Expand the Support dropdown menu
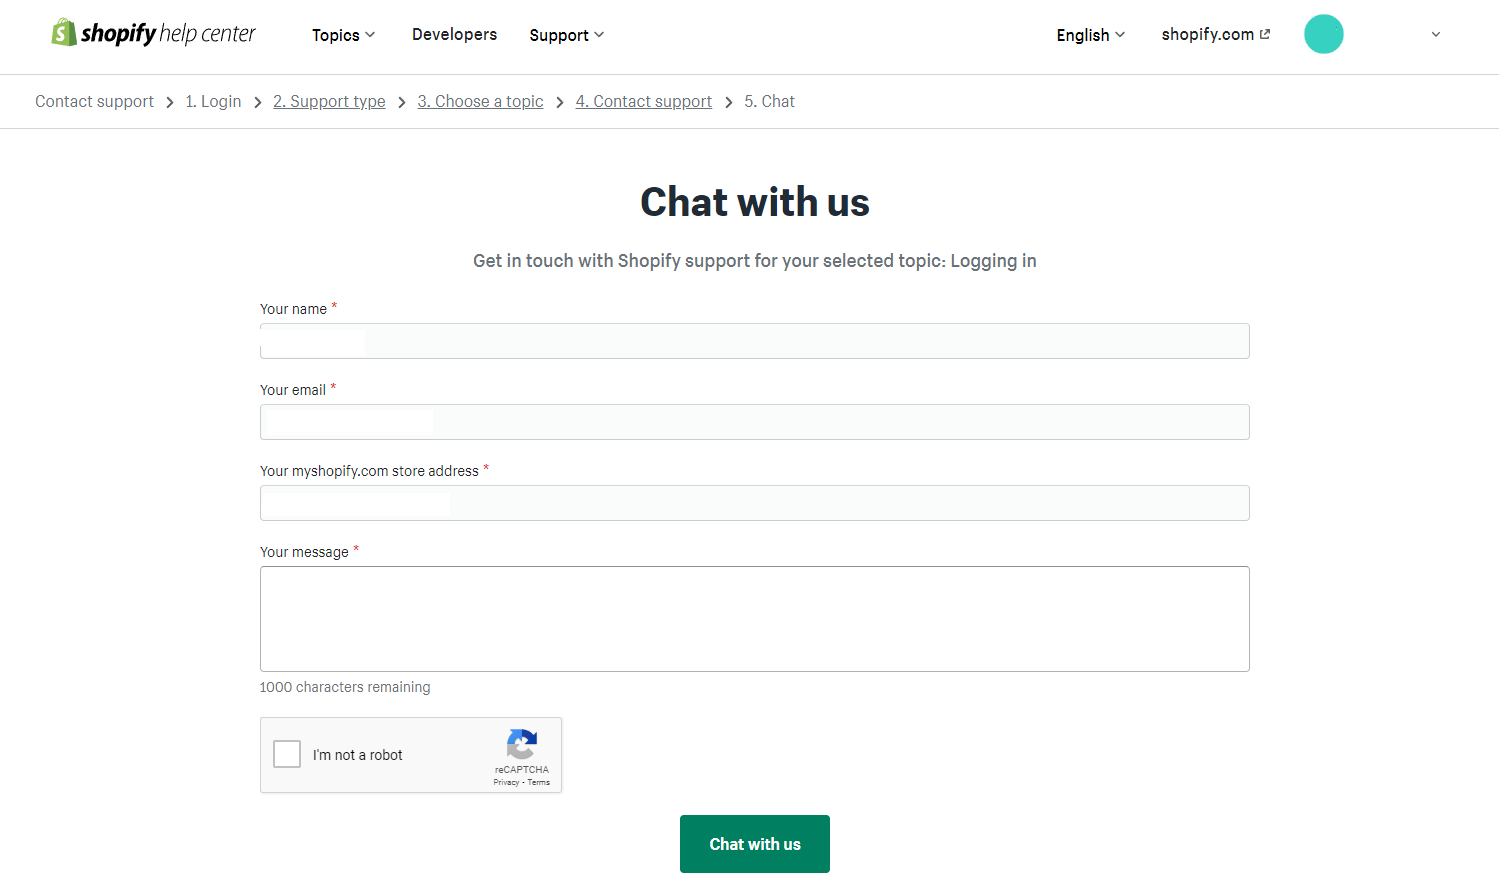This screenshot has height=895, width=1499. tap(566, 35)
